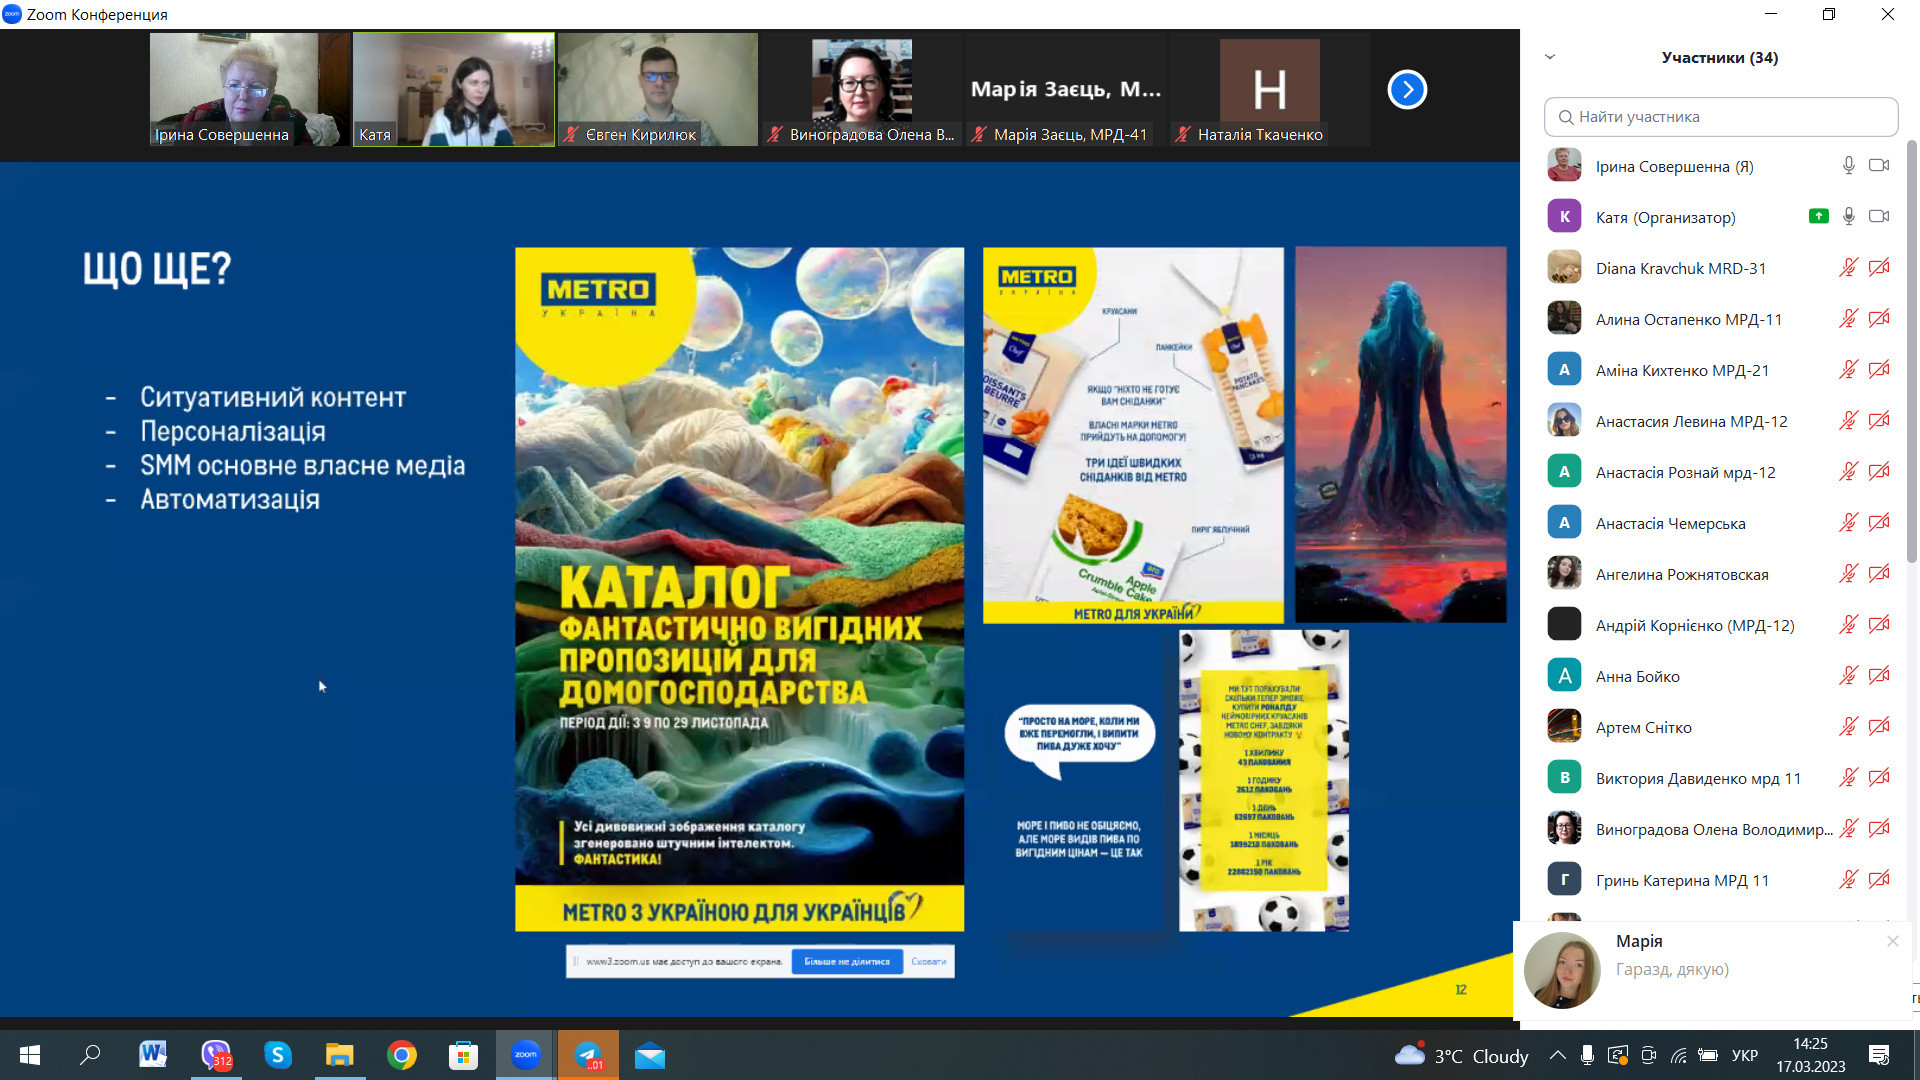1920x1080 pixels.
Task: Click muted mic icon for Анастасия Левина МРД-12
Action: [x=1848, y=421]
